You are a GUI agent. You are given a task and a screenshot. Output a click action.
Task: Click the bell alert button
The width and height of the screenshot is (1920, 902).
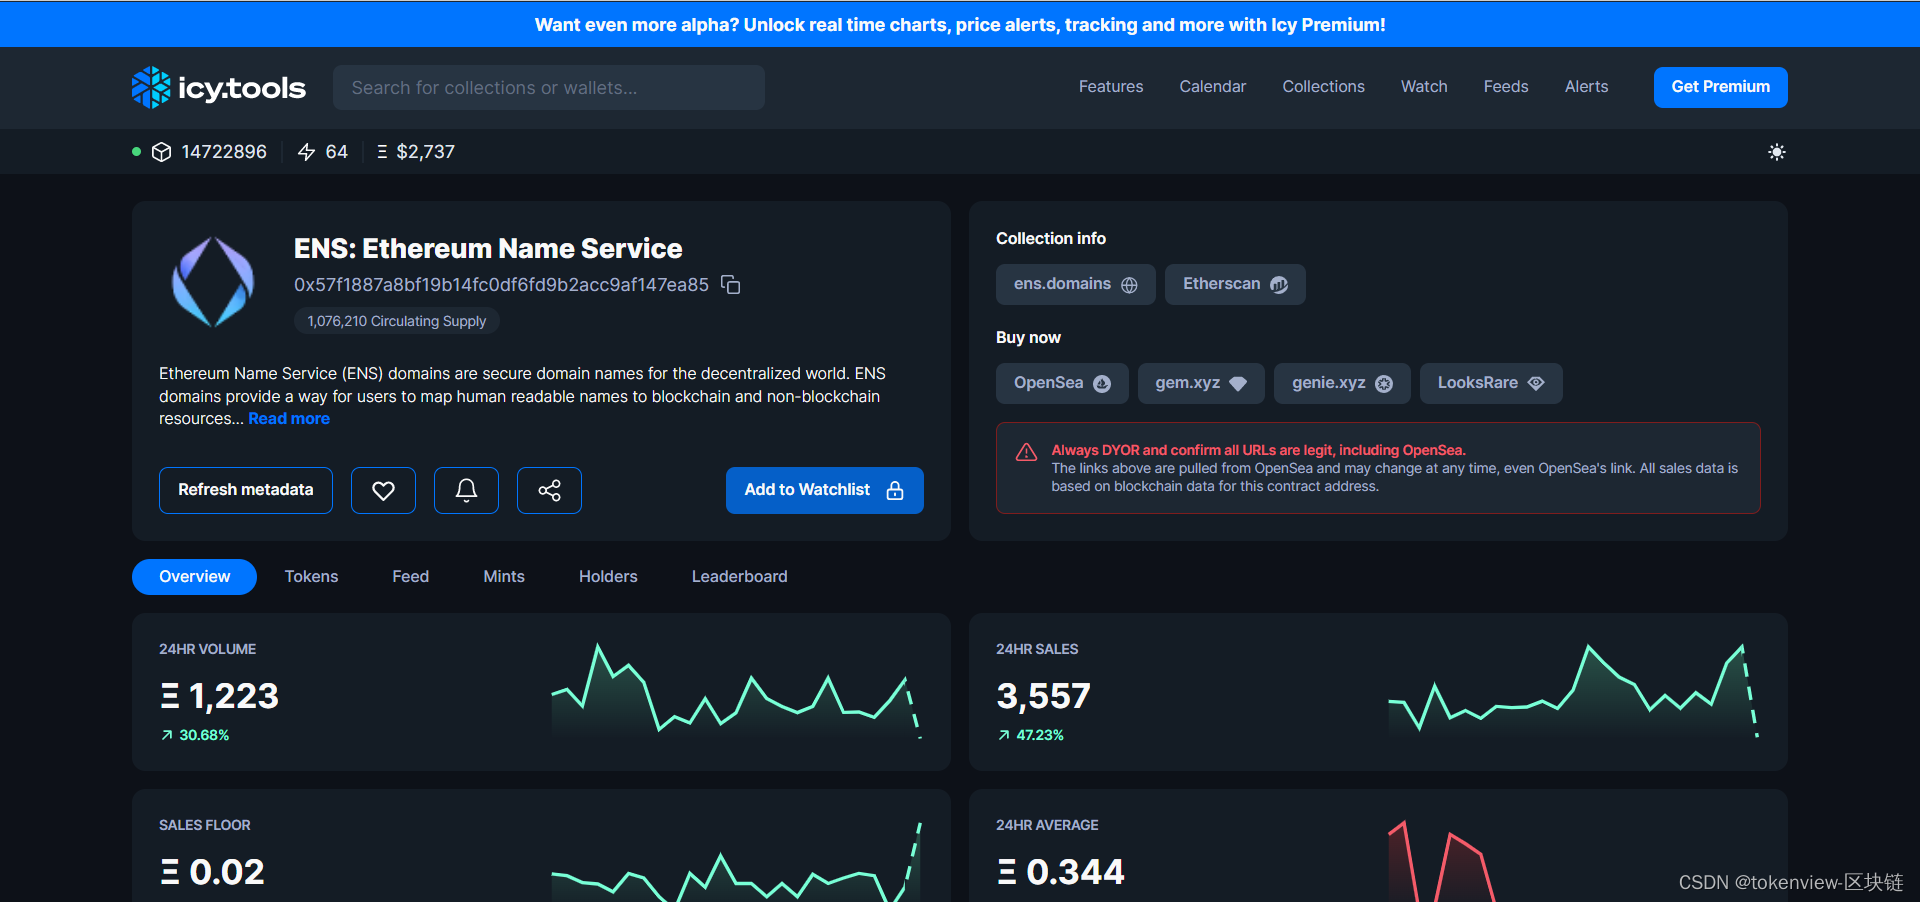[x=466, y=490]
